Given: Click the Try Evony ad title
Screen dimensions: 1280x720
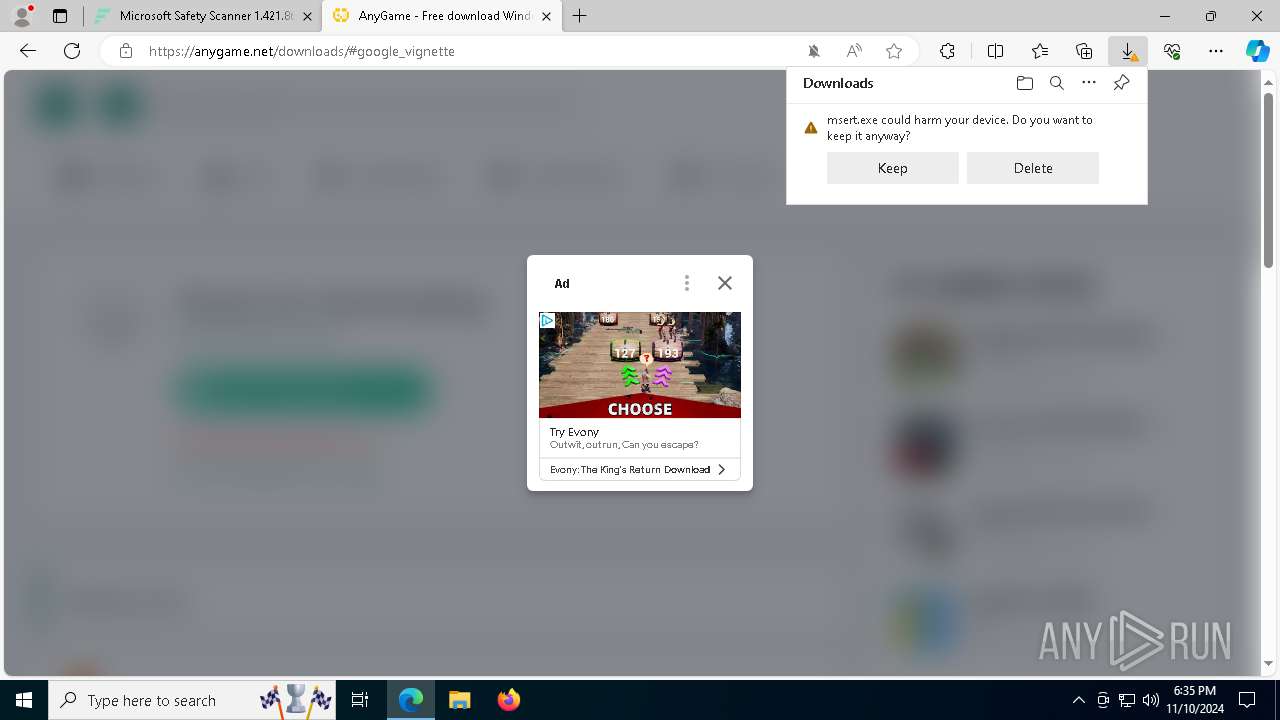Looking at the screenshot, I should tap(574, 432).
